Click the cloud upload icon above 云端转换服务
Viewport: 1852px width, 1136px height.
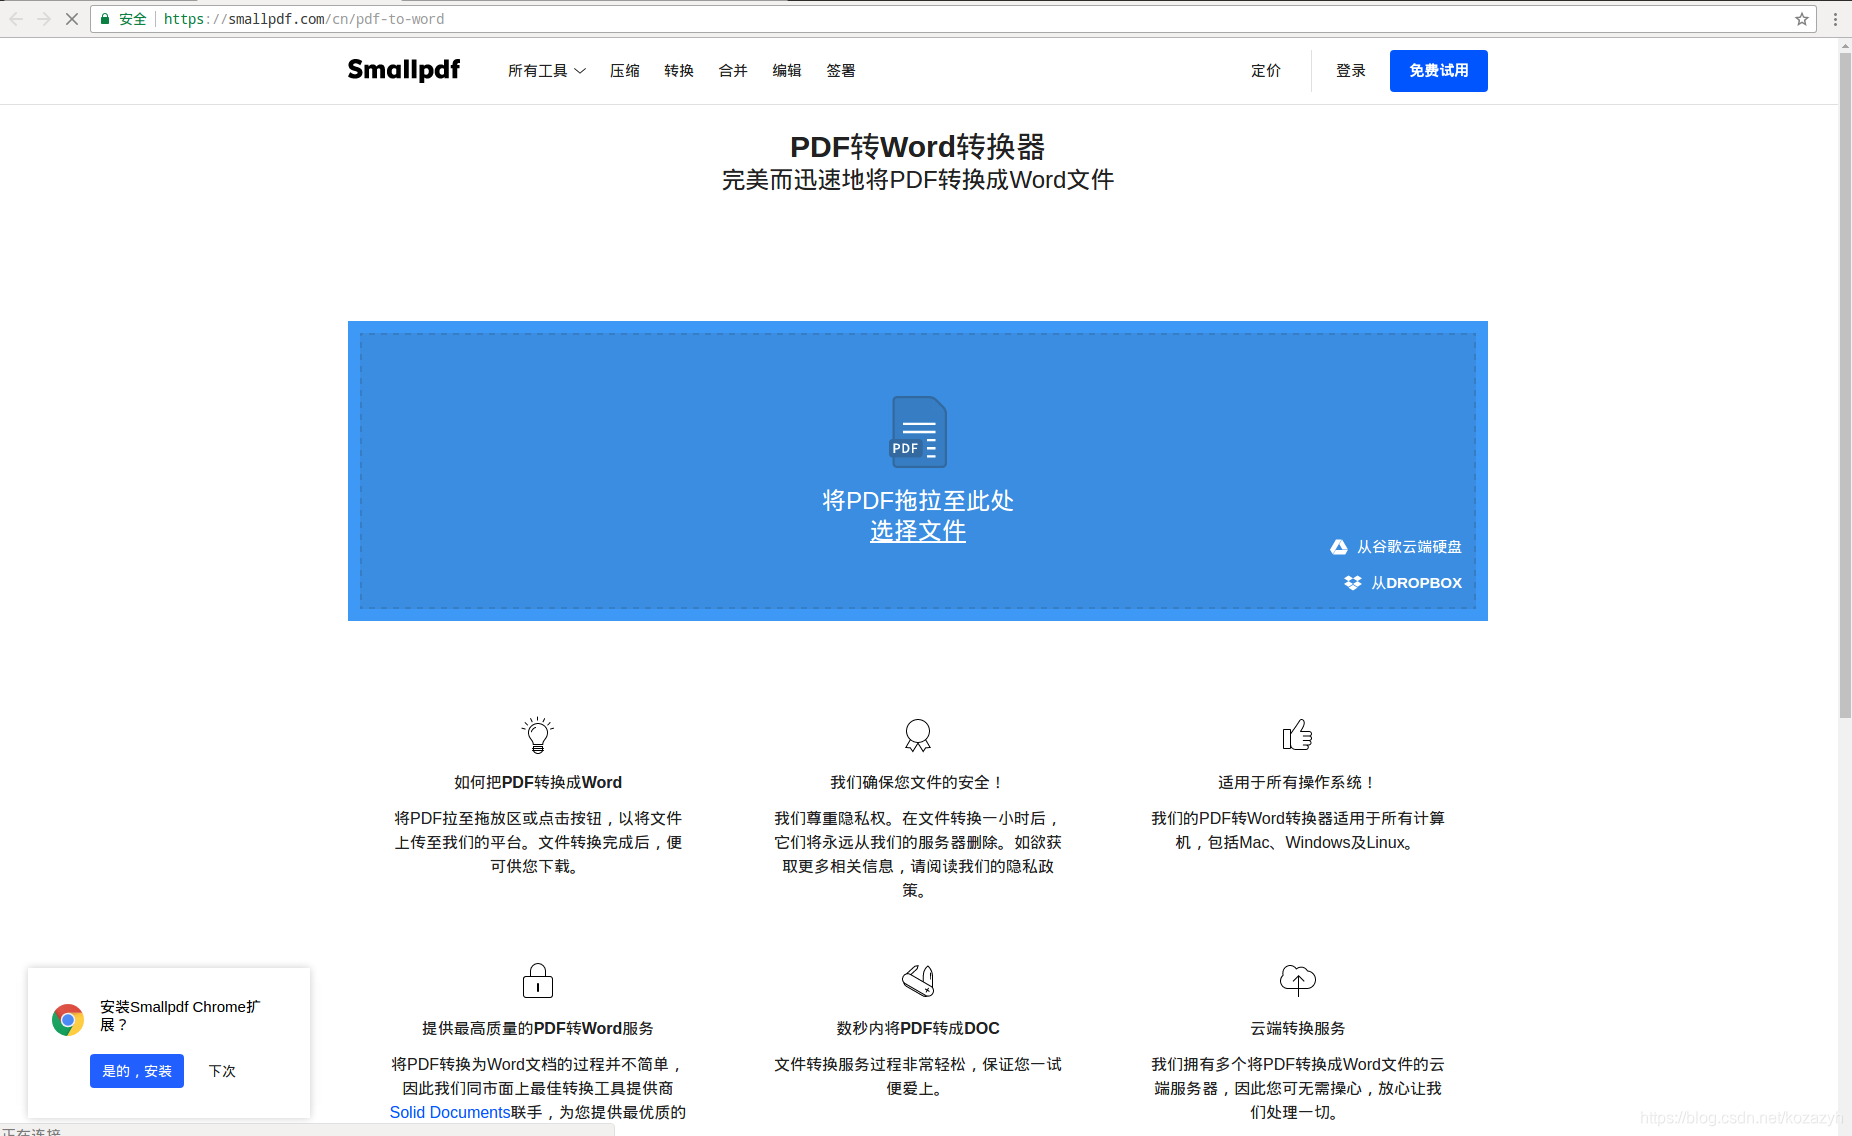(1298, 980)
